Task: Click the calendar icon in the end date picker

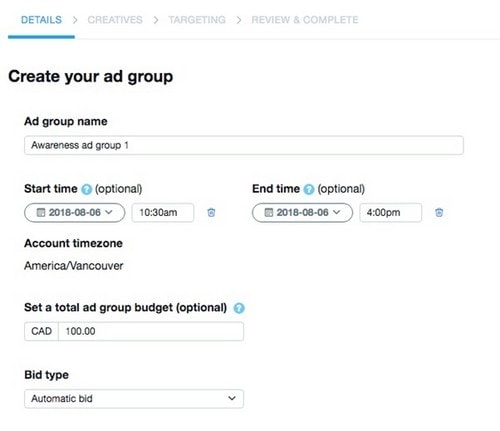Action: 268,212
